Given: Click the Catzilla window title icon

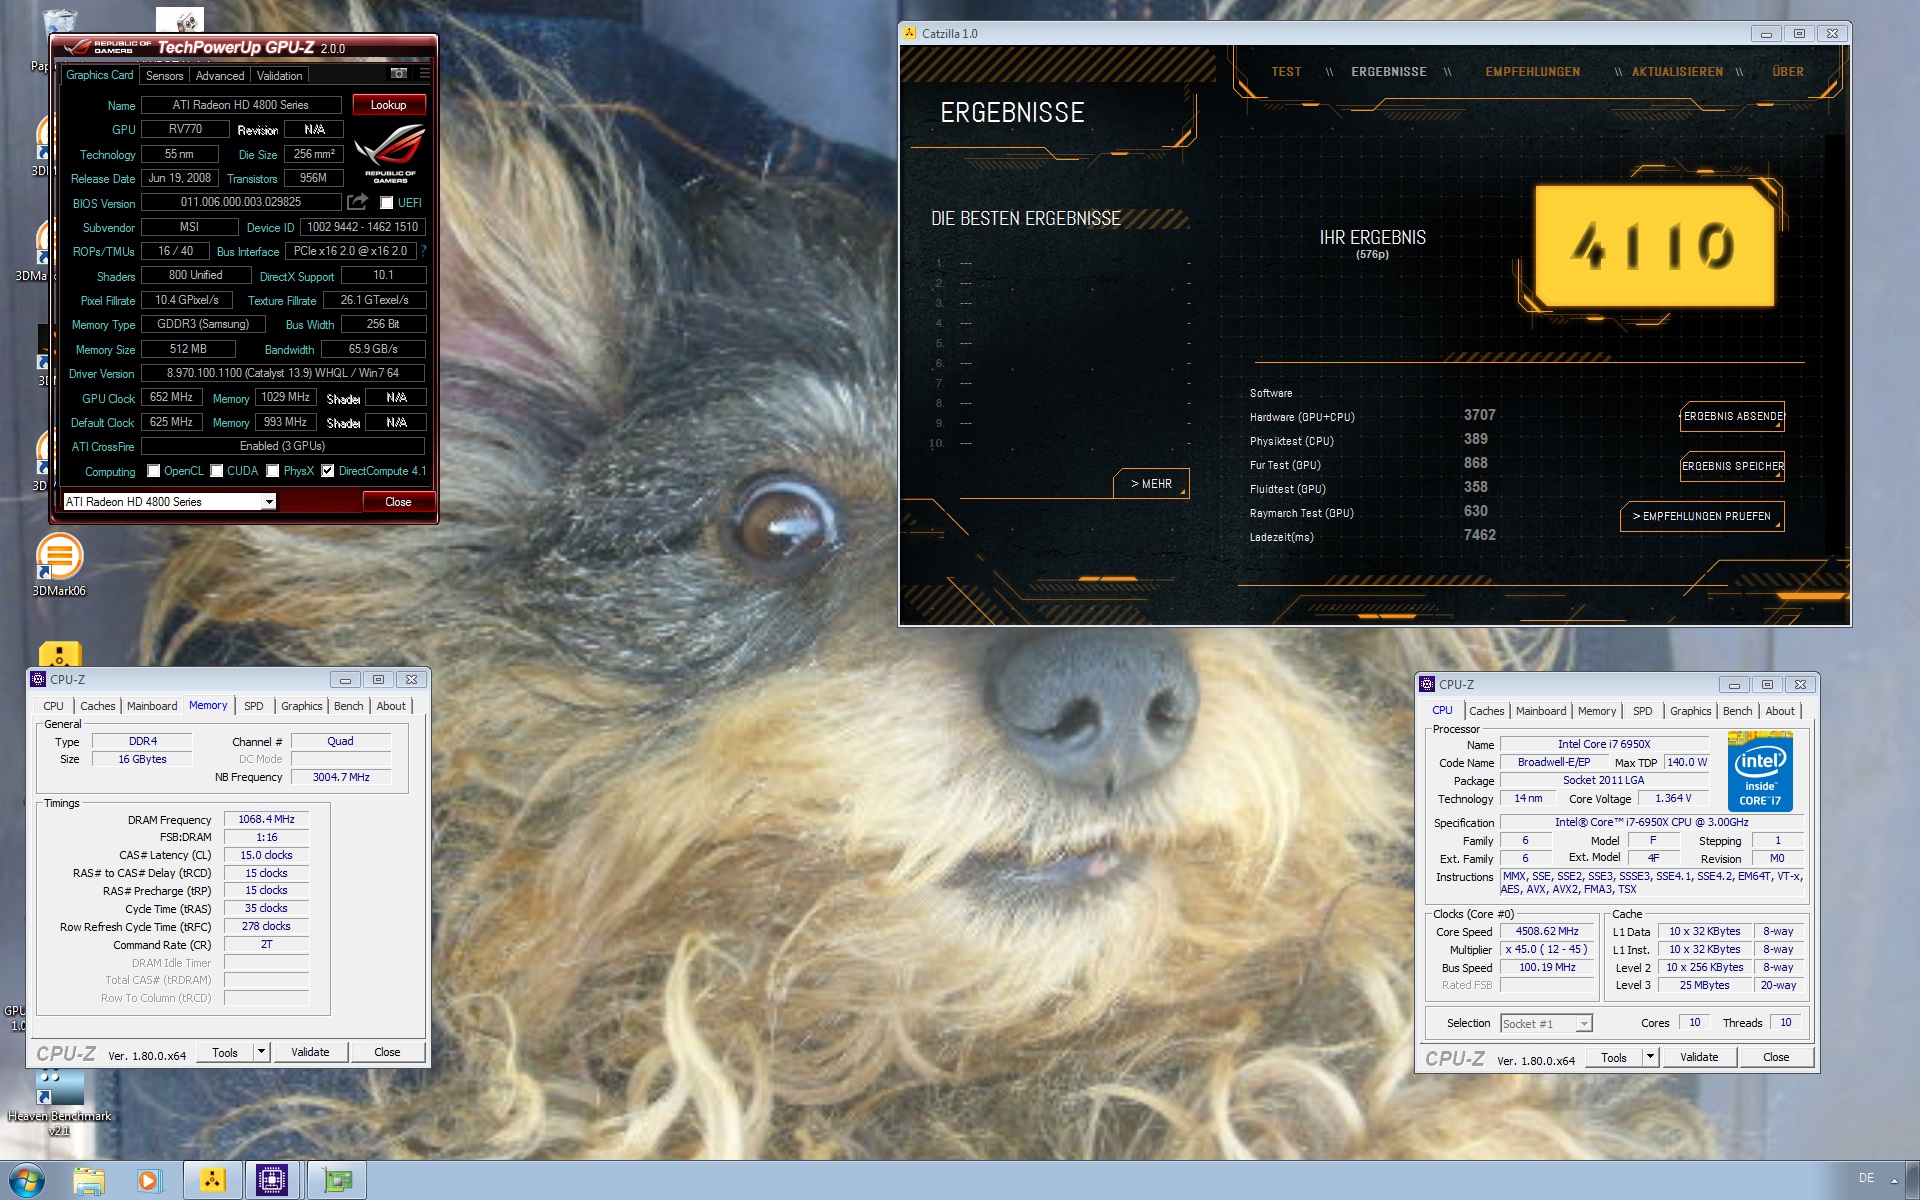Looking at the screenshot, I should pyautogui.click(x=910, y=33).
